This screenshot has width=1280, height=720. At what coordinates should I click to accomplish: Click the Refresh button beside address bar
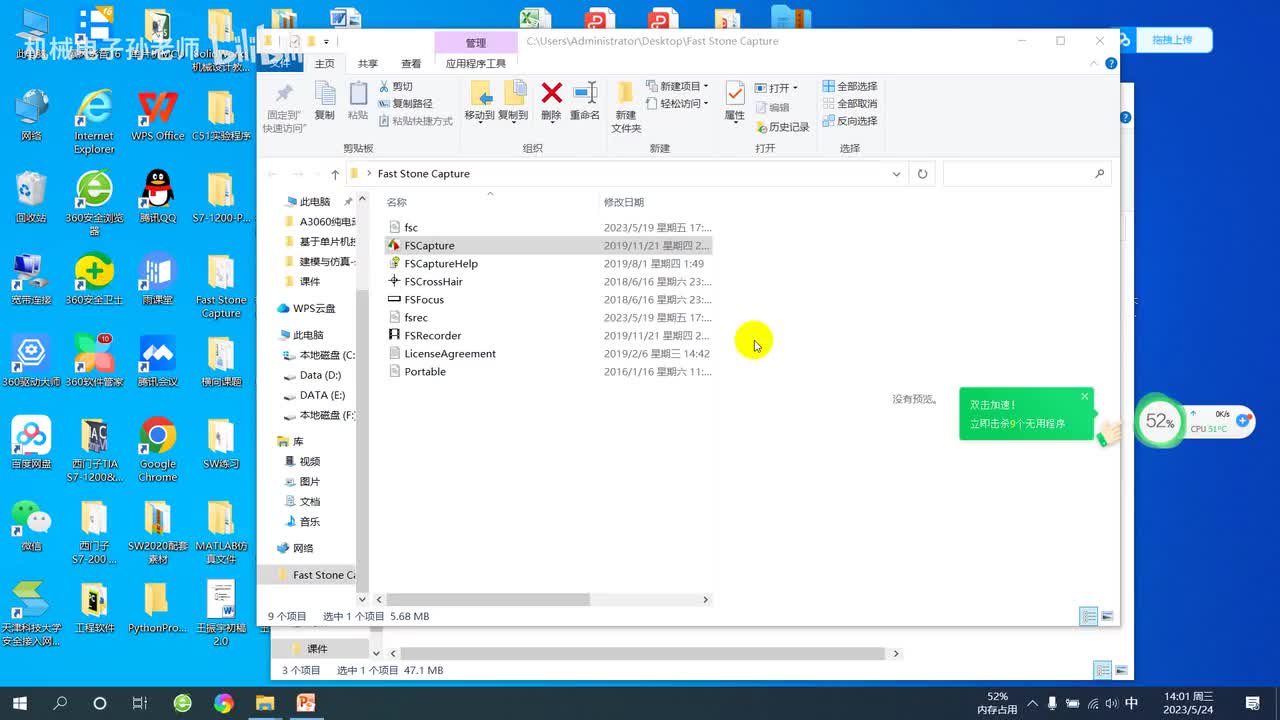pyautogui.click(x=922, y=174)
